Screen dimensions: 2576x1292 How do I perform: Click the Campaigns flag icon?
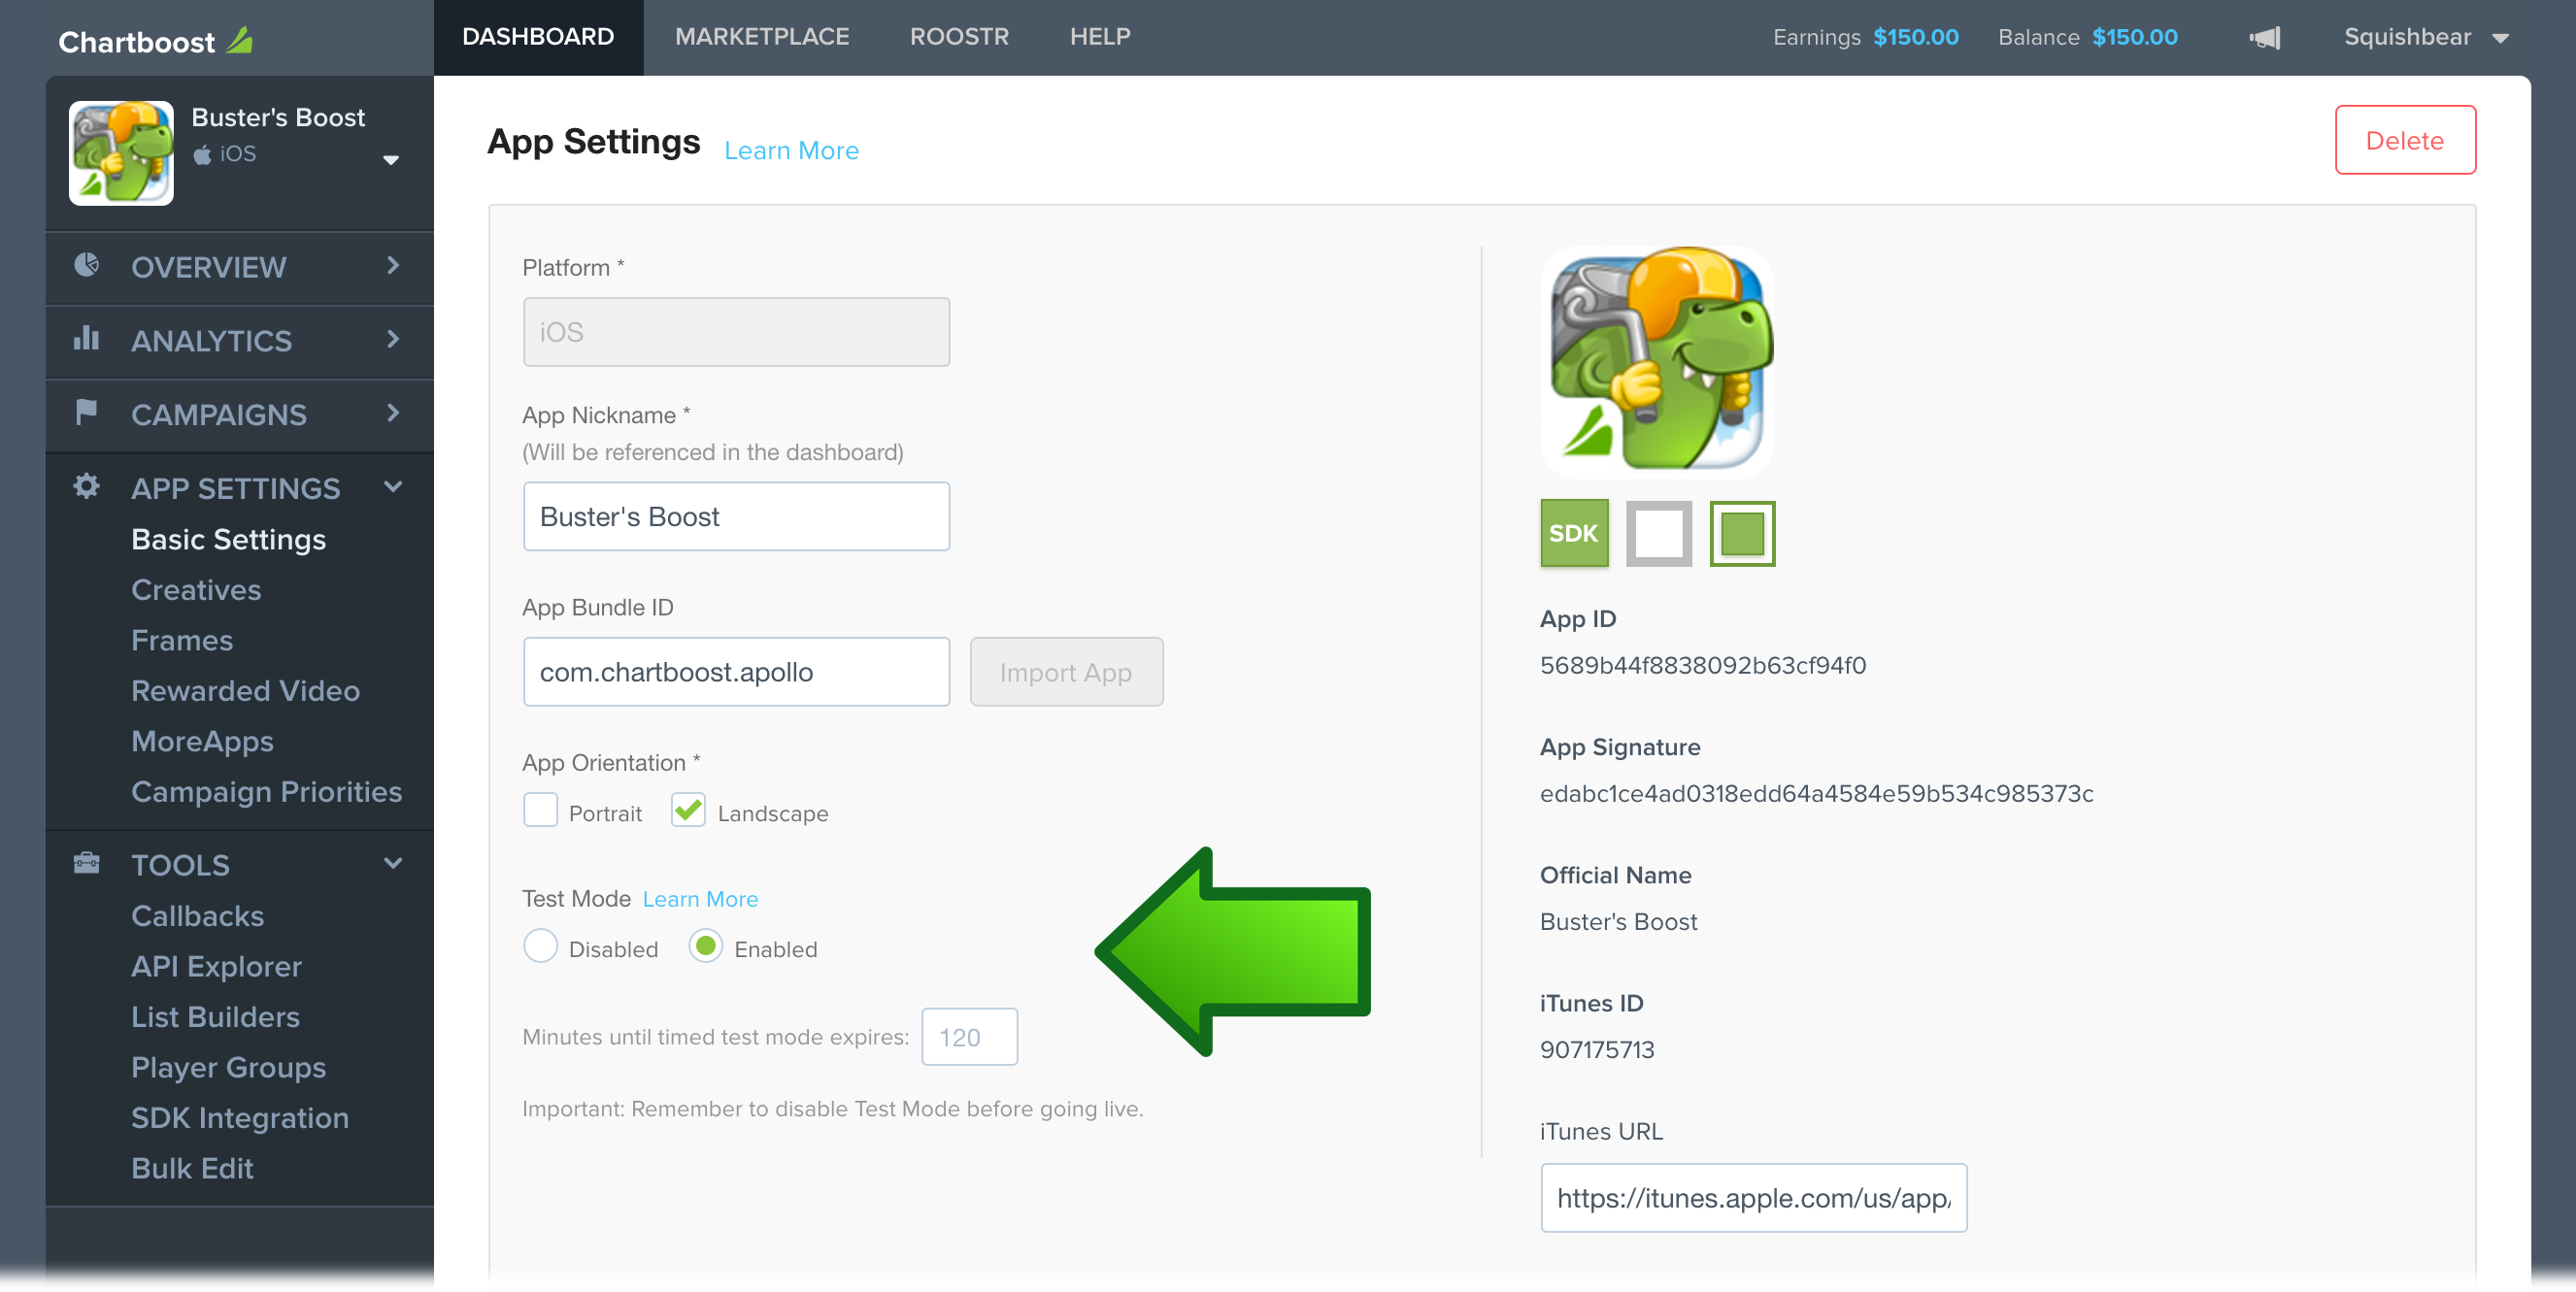pyautogui.click(x=87, y=412)
